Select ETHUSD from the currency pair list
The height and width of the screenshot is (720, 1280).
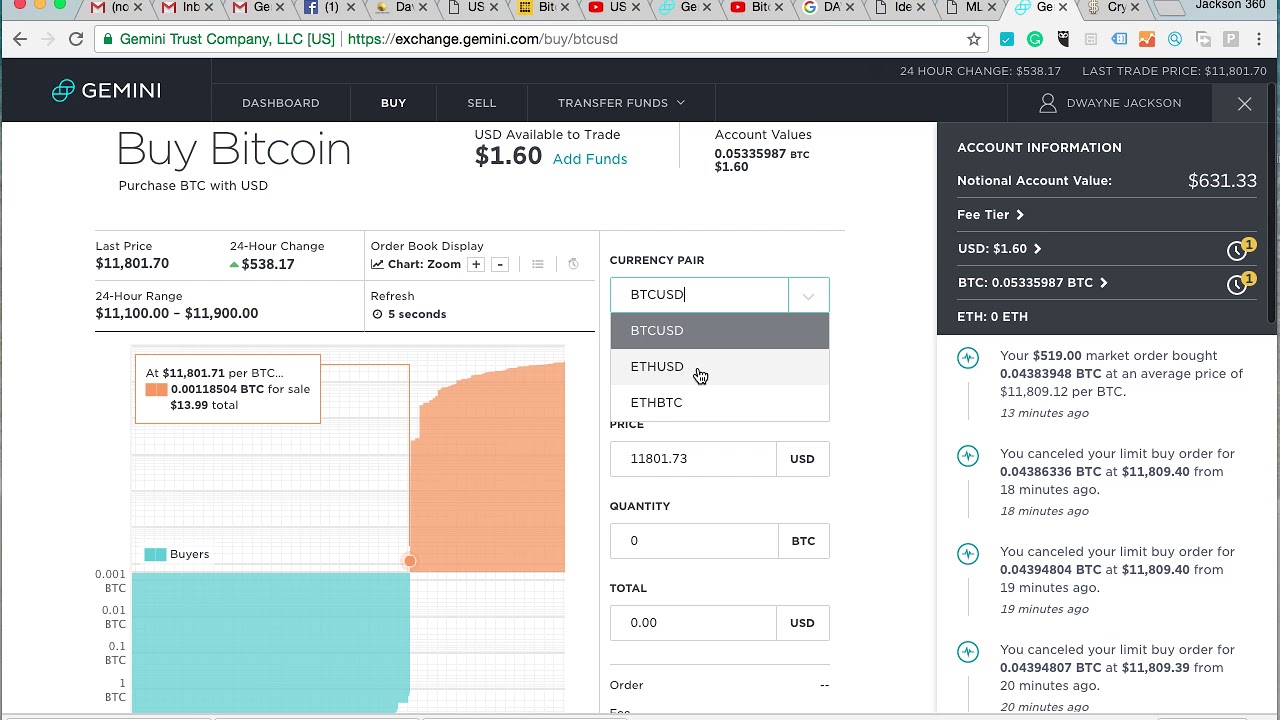click(720, 366)
